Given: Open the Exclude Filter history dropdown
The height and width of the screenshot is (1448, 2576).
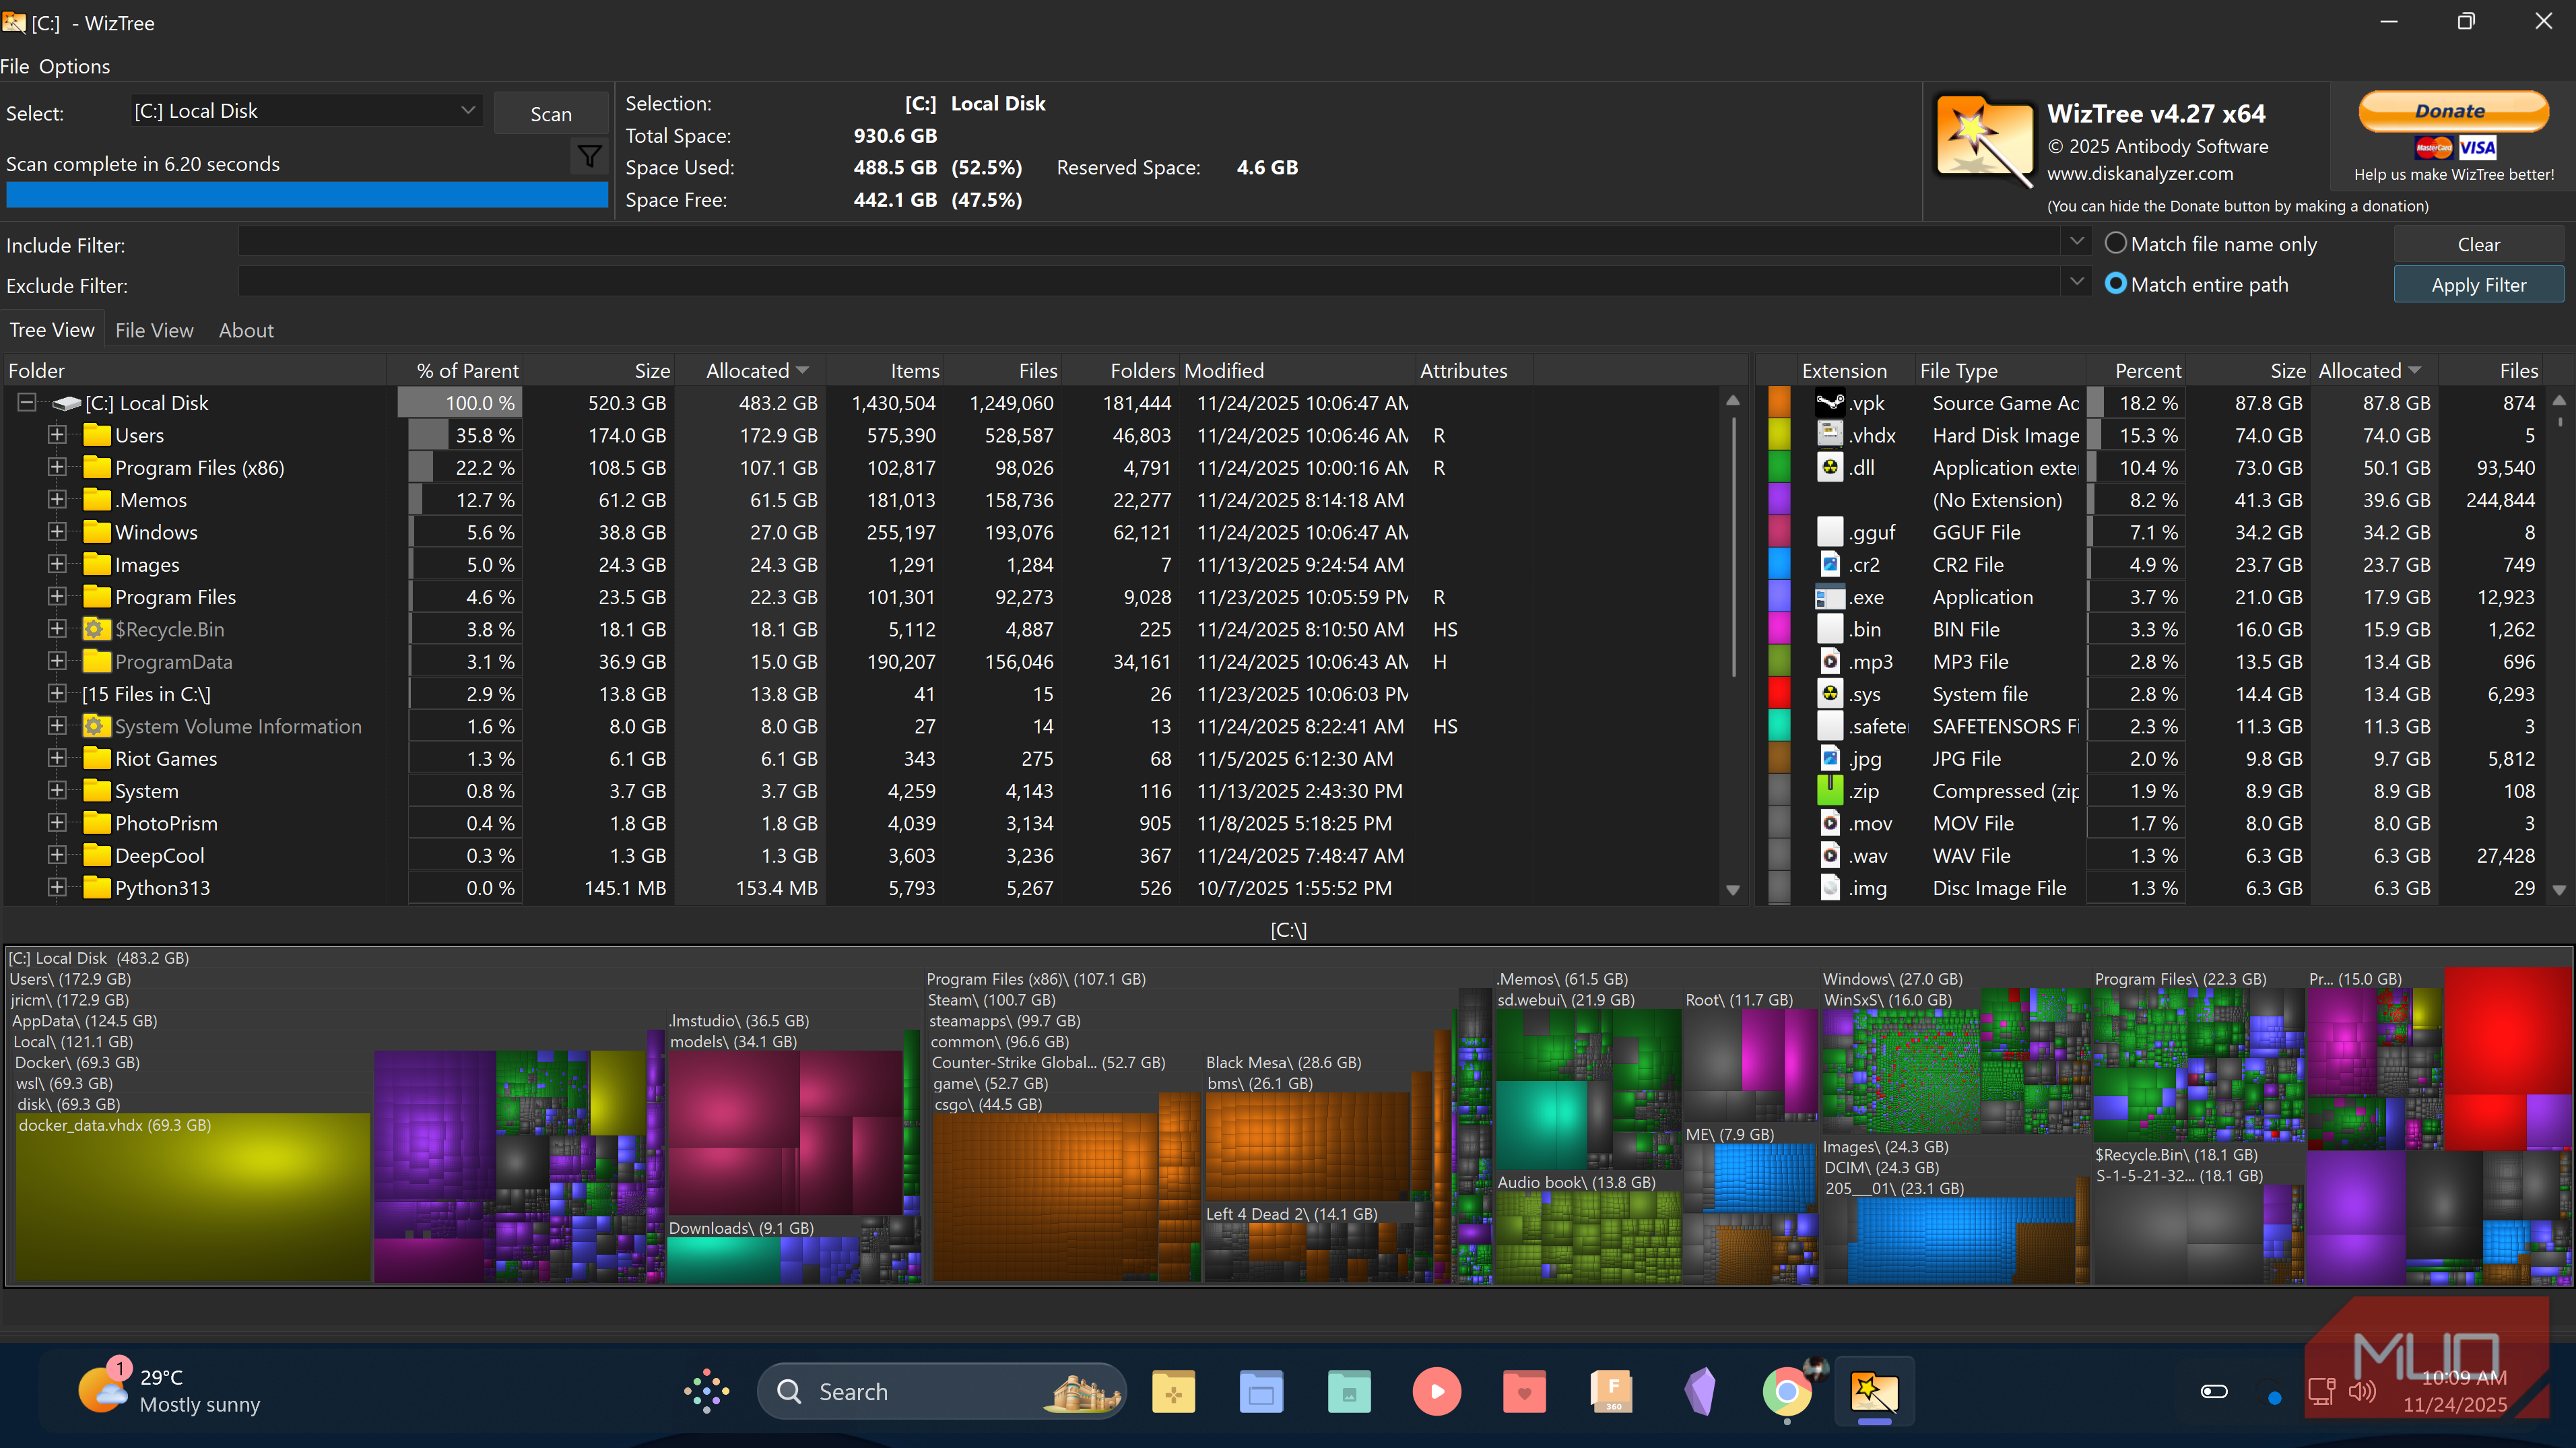Looking at the screenshot, I should pyautogui.click(x=2077, y=282).
